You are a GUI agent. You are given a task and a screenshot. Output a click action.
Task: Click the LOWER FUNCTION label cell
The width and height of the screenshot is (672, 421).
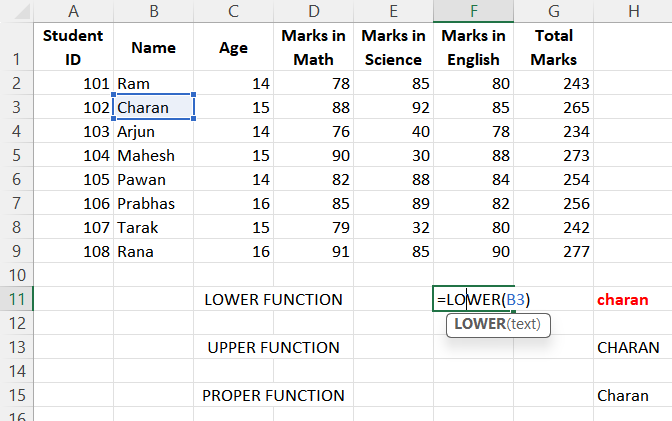[x=273, y=299]
